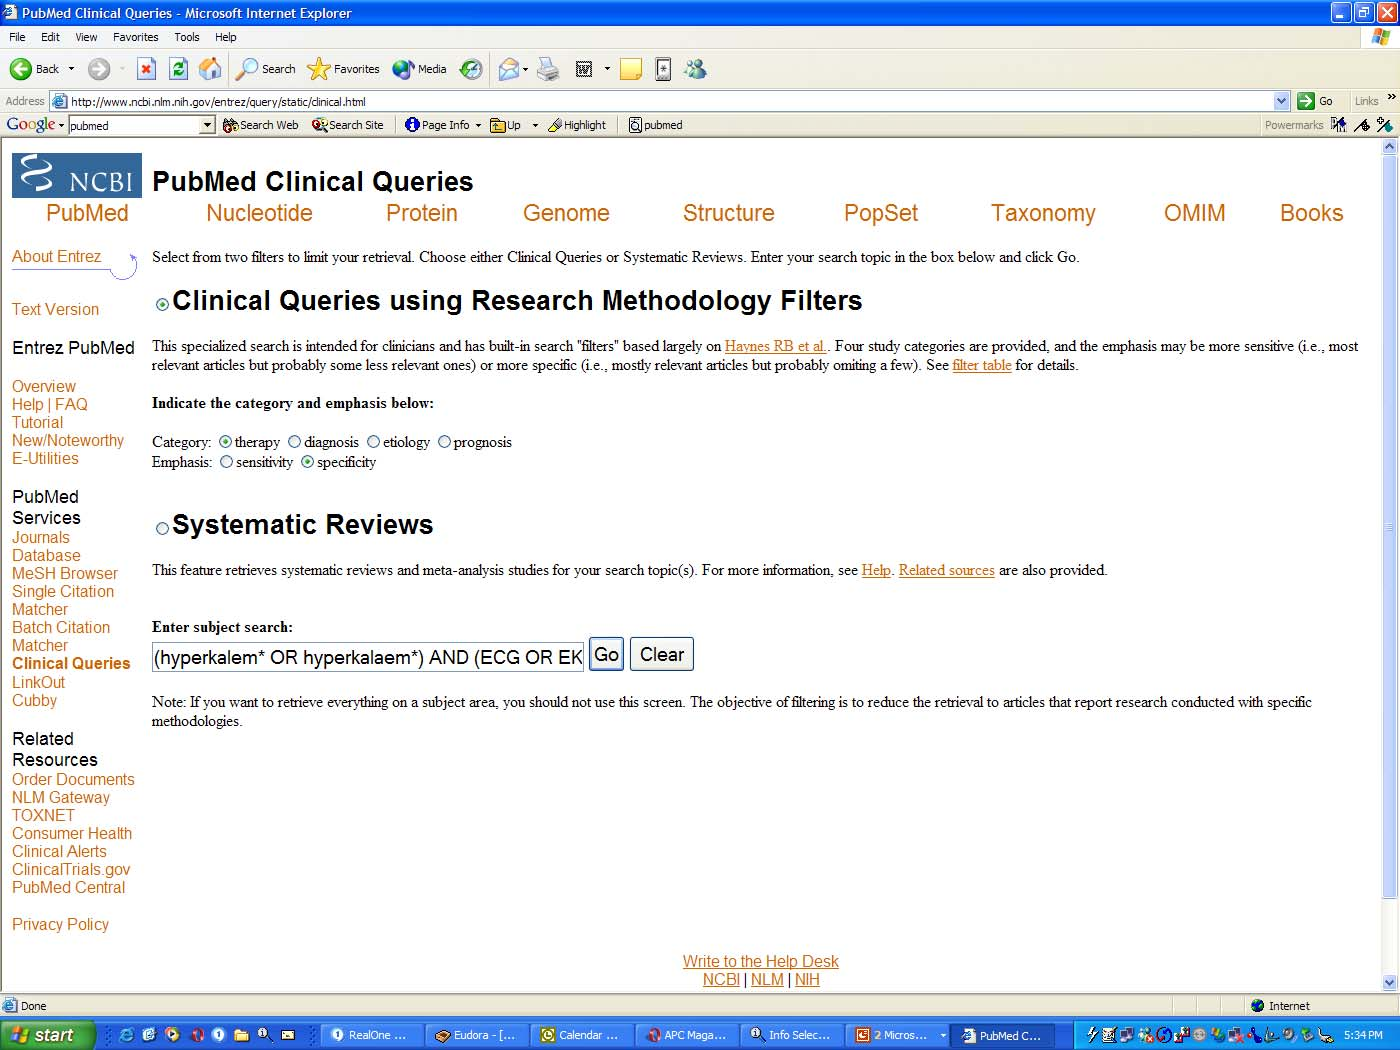Open the History clock icon
Image resolution: width=1400 pixels, height=1050 pixels.
pos(471,69)
